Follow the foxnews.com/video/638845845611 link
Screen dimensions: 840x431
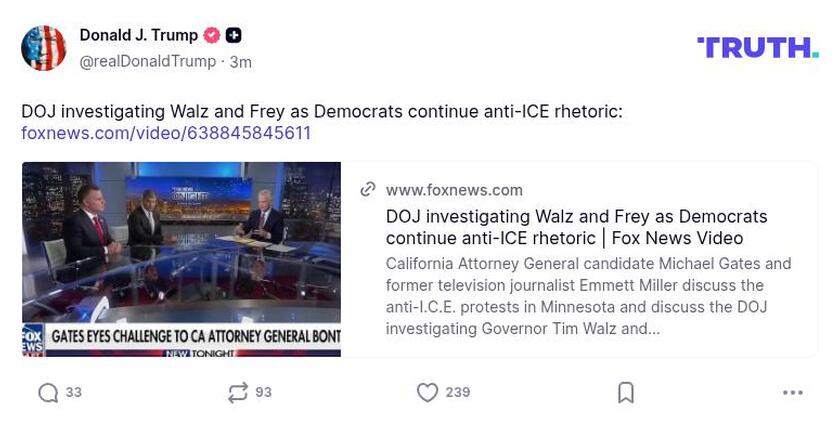click(x=166, y=133)
